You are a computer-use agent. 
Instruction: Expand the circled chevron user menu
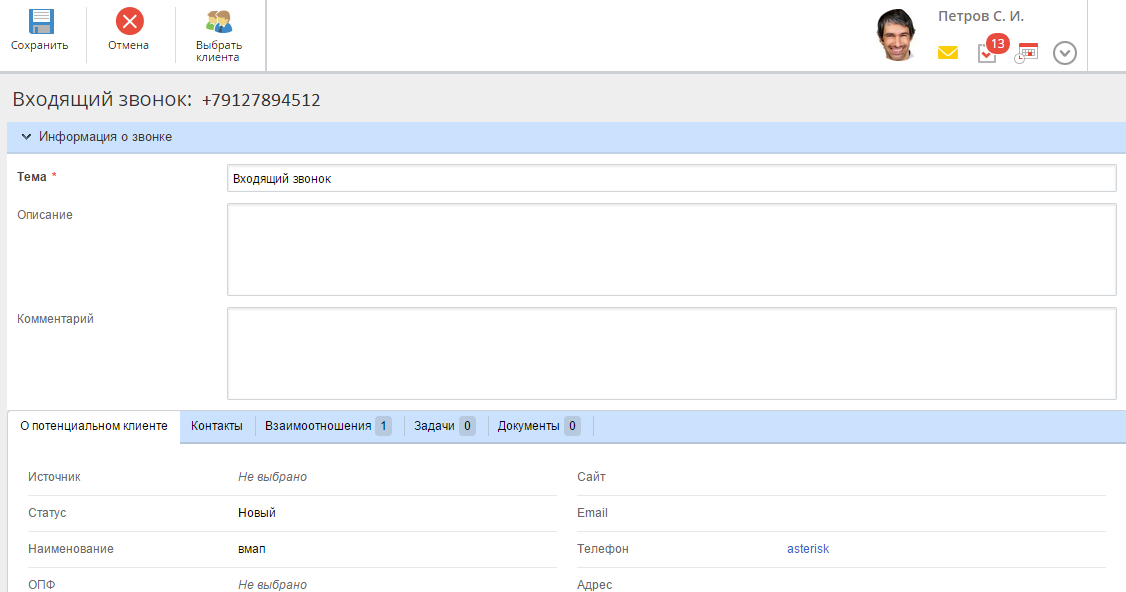[1065, 53]
